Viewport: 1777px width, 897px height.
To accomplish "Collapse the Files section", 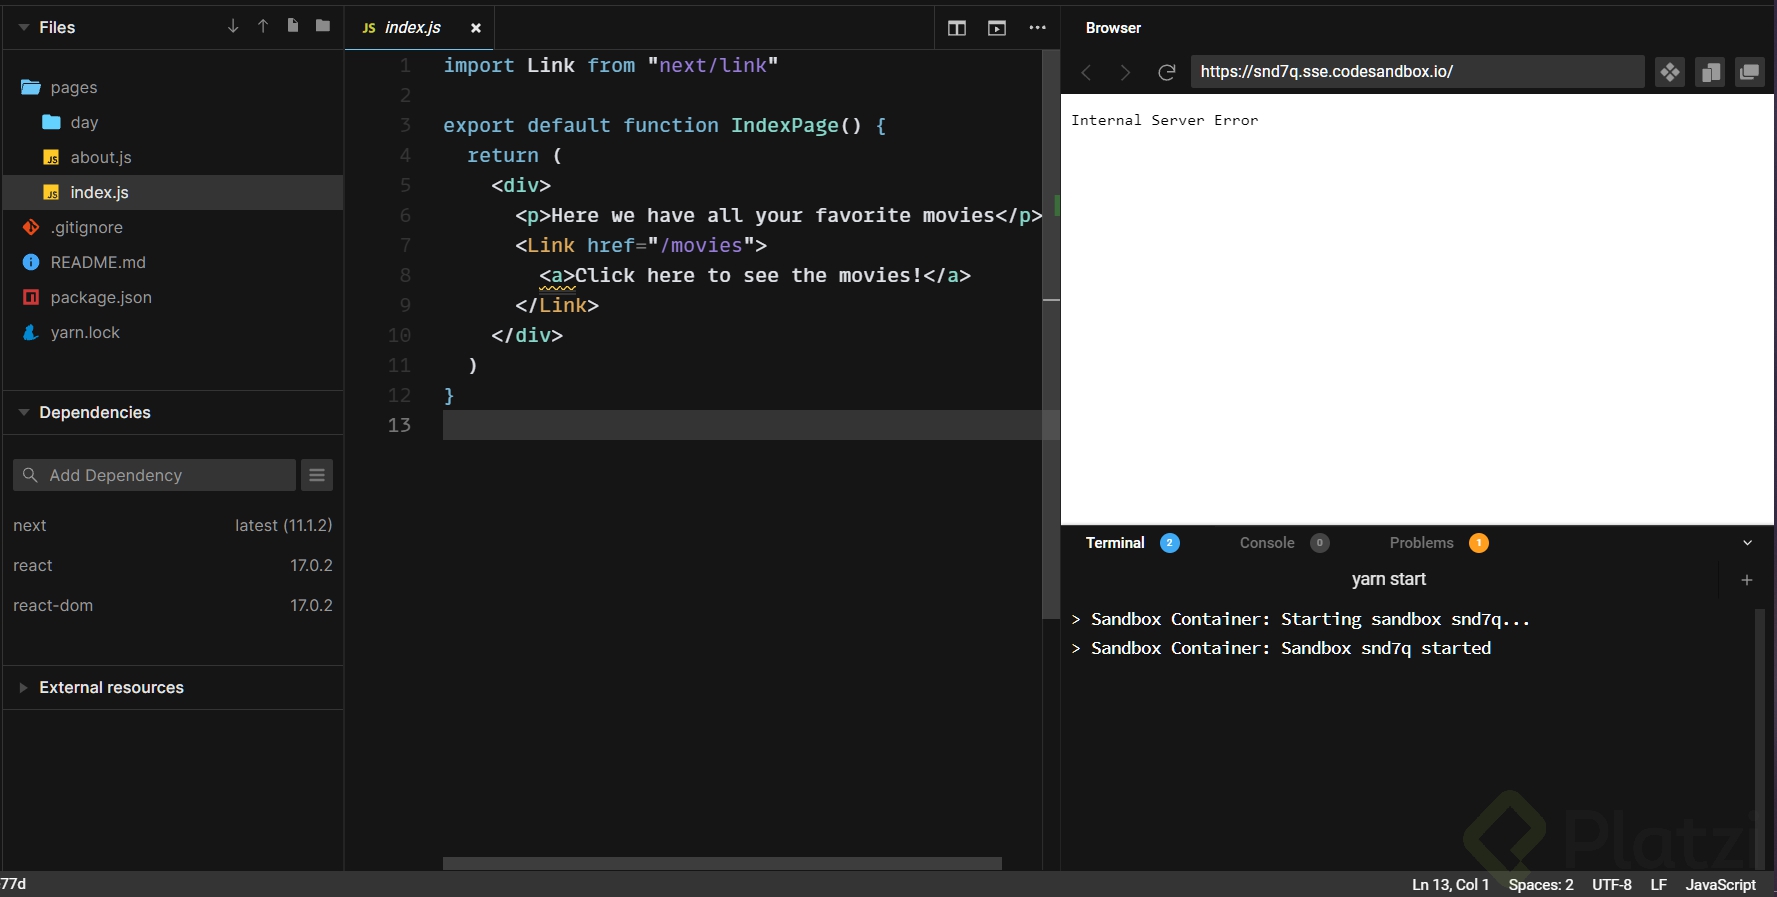I will pos(24,28).
